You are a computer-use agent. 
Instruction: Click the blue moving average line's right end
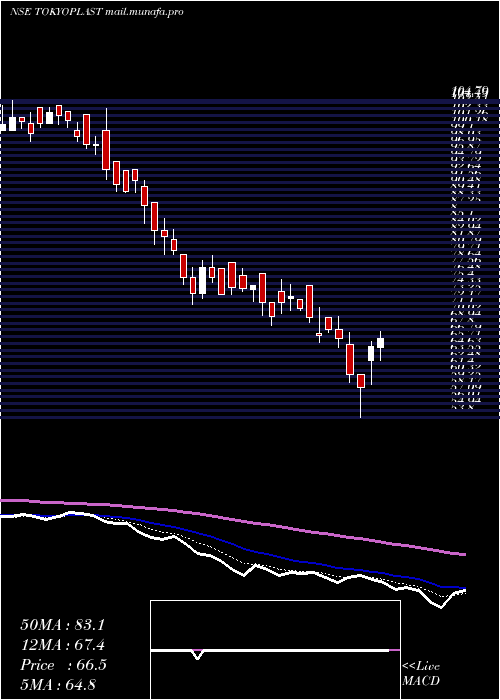[x=463, y=588]
